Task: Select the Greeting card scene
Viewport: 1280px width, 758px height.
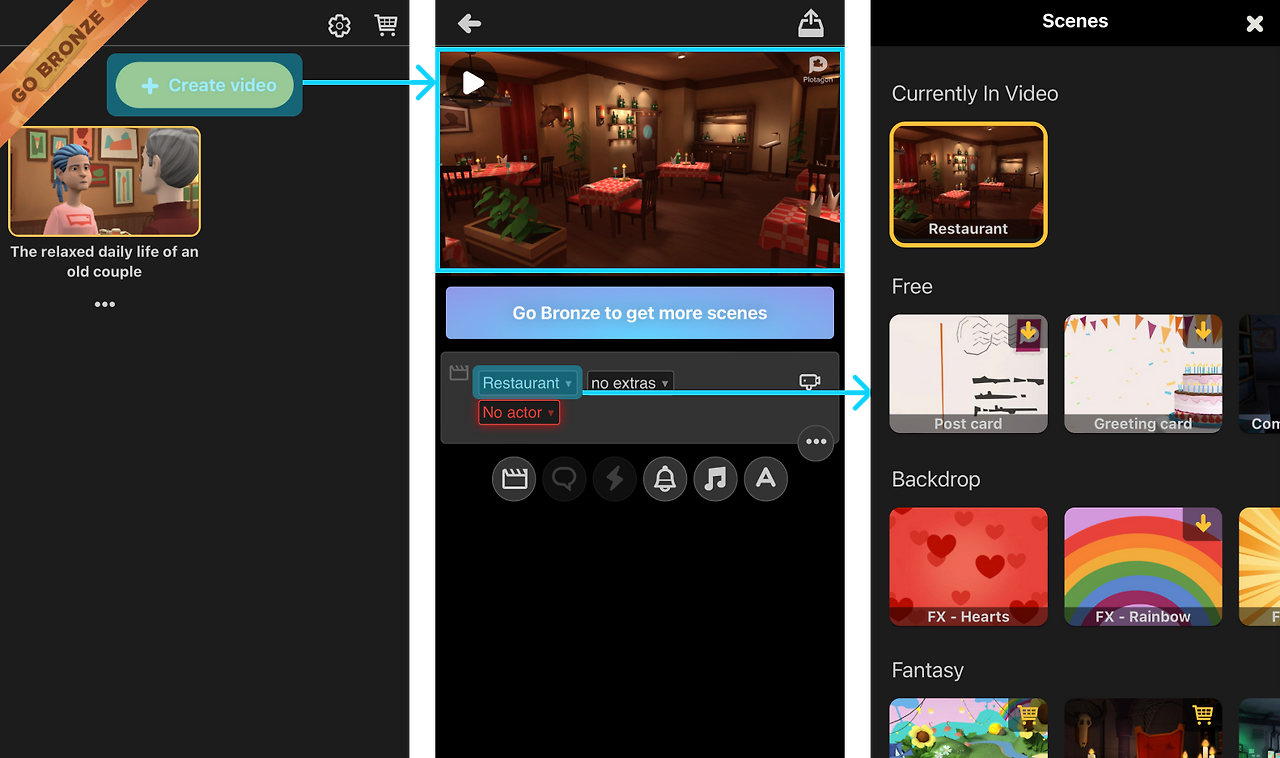Action: (1143, 374)
